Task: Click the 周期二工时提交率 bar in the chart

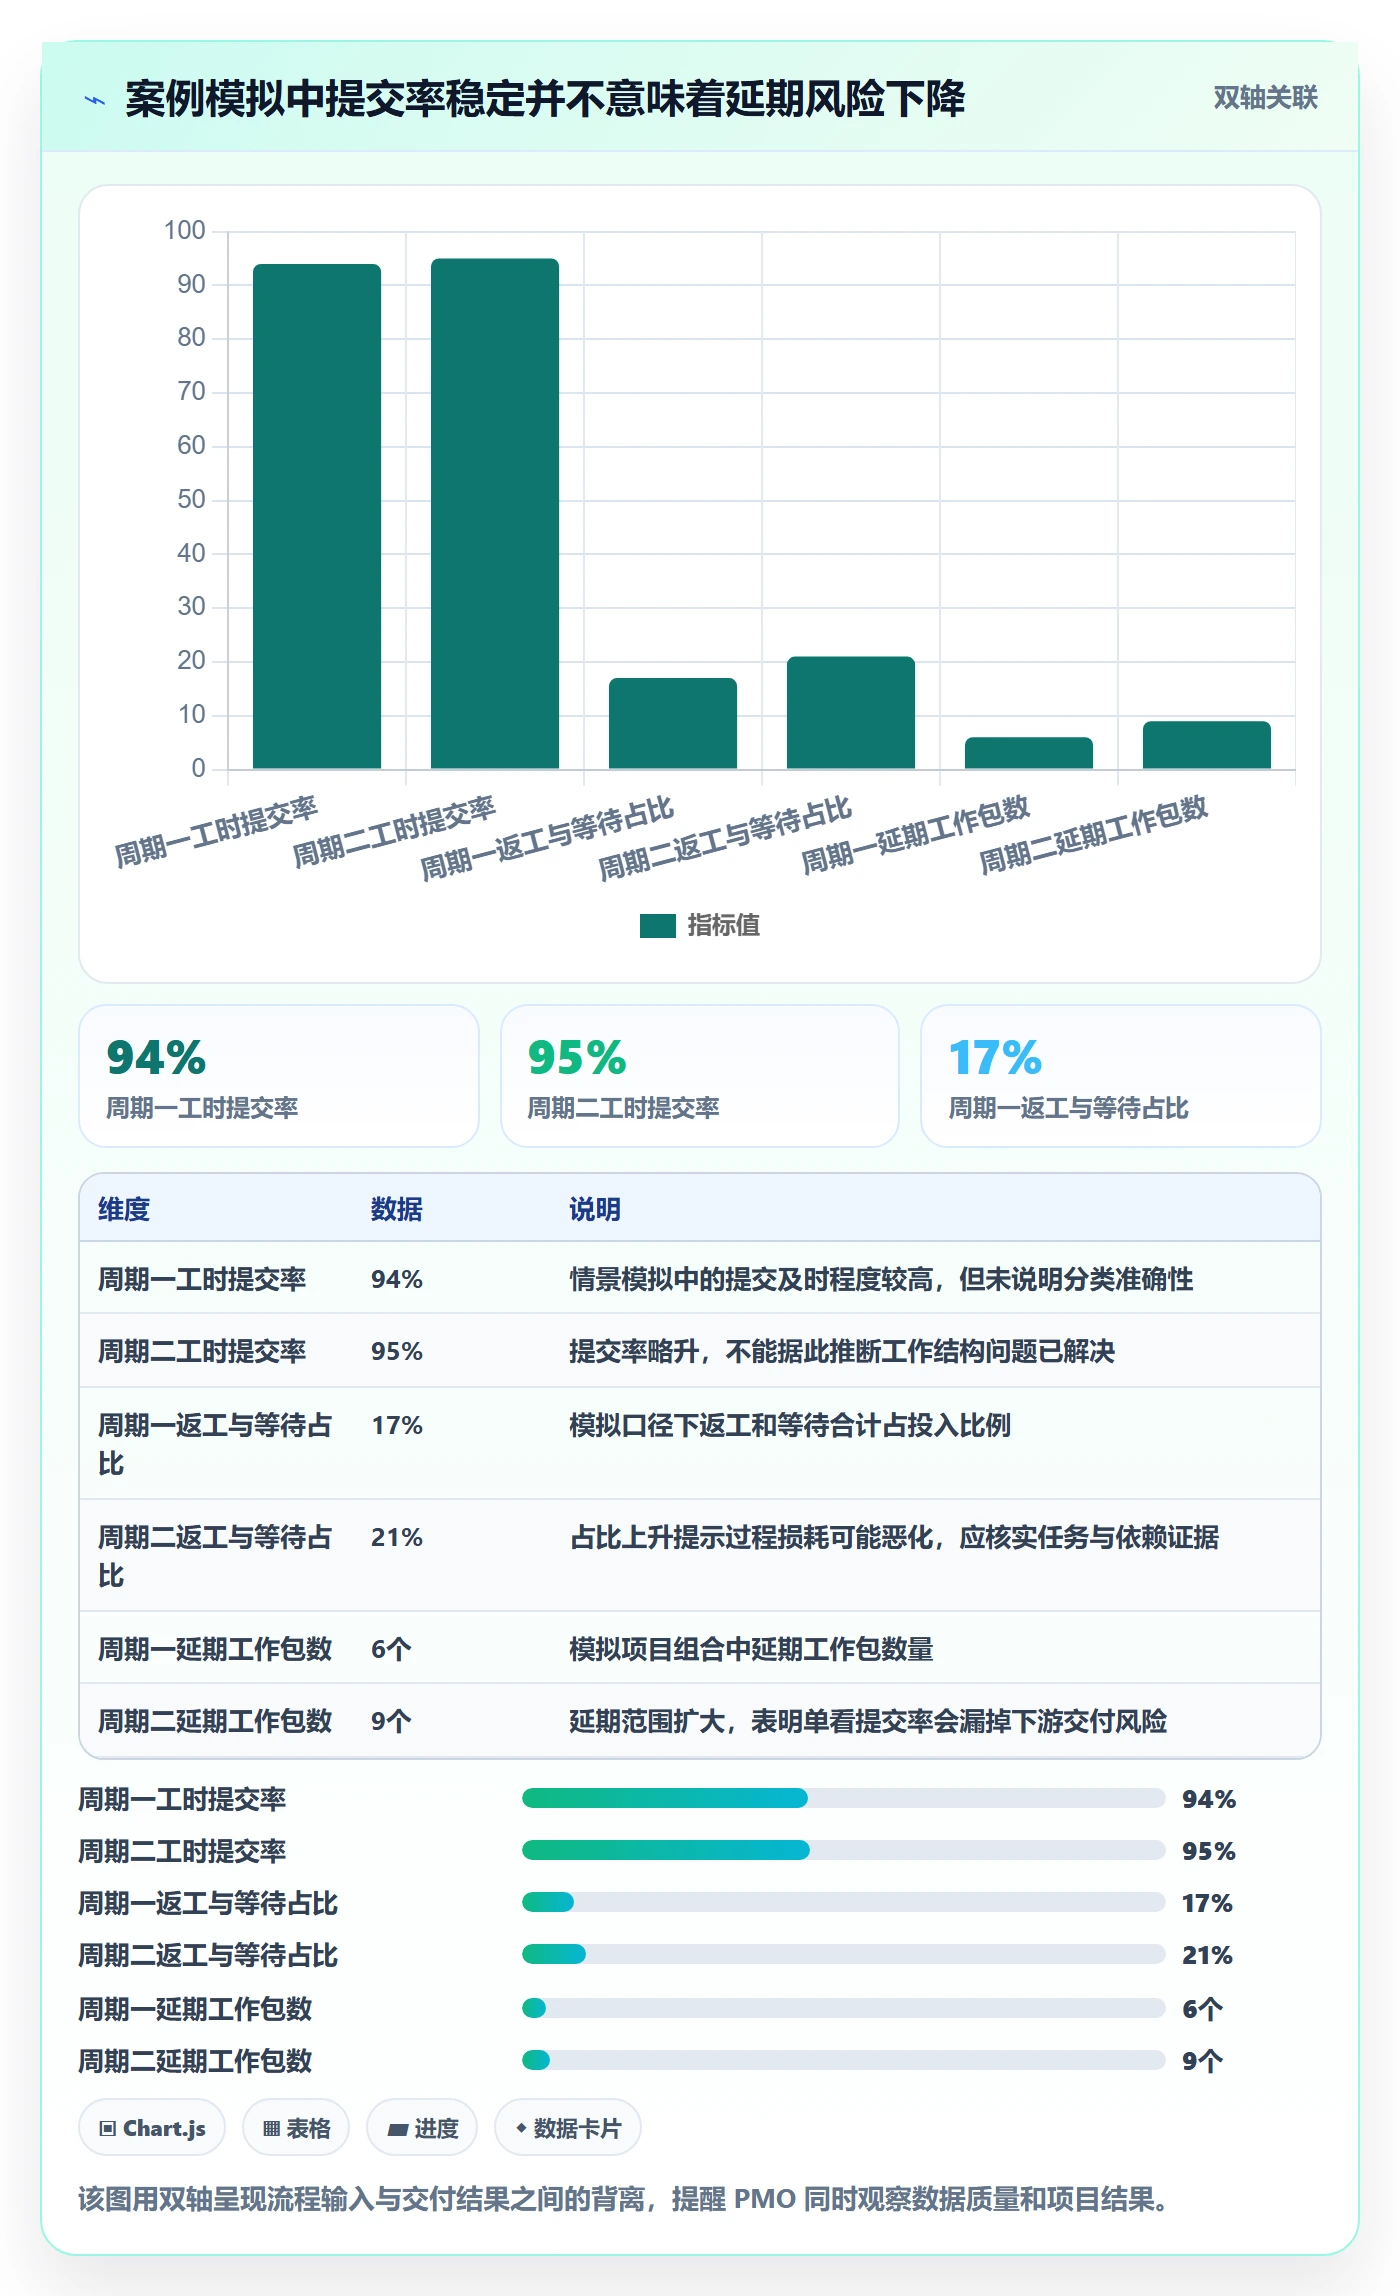Action: pos(495,513)
